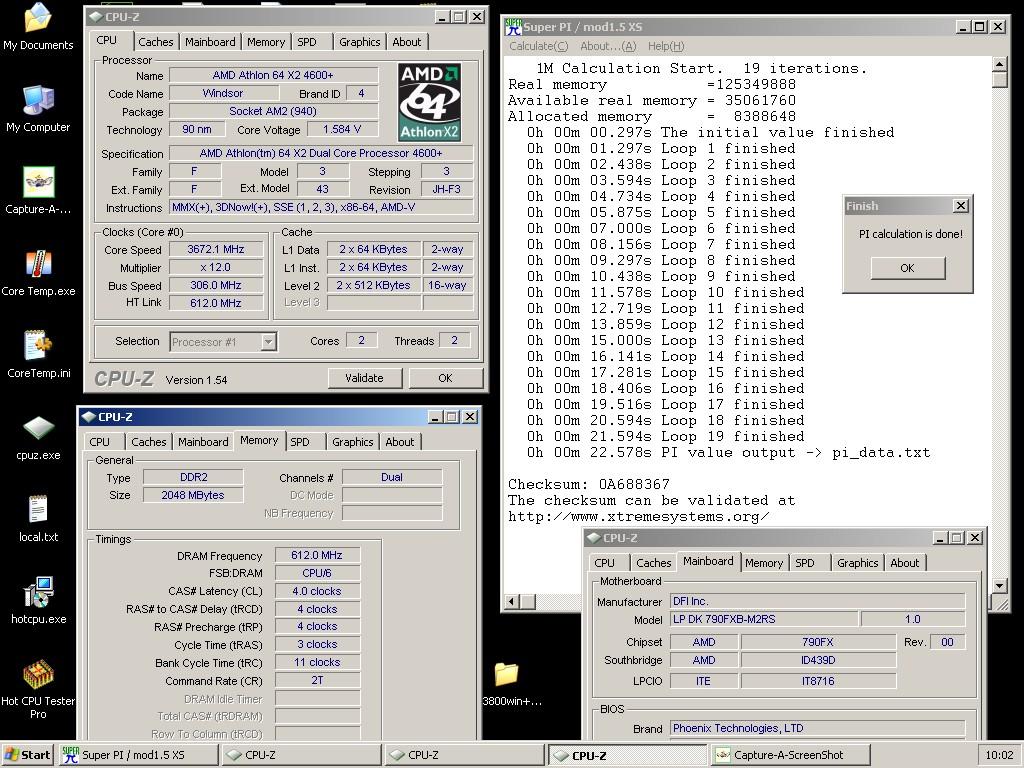Click the CAS# Latency value 4.0 clocks
The height and width of the screenshot is (768, 1024).
pyautogui.click(x=317, y=591)
